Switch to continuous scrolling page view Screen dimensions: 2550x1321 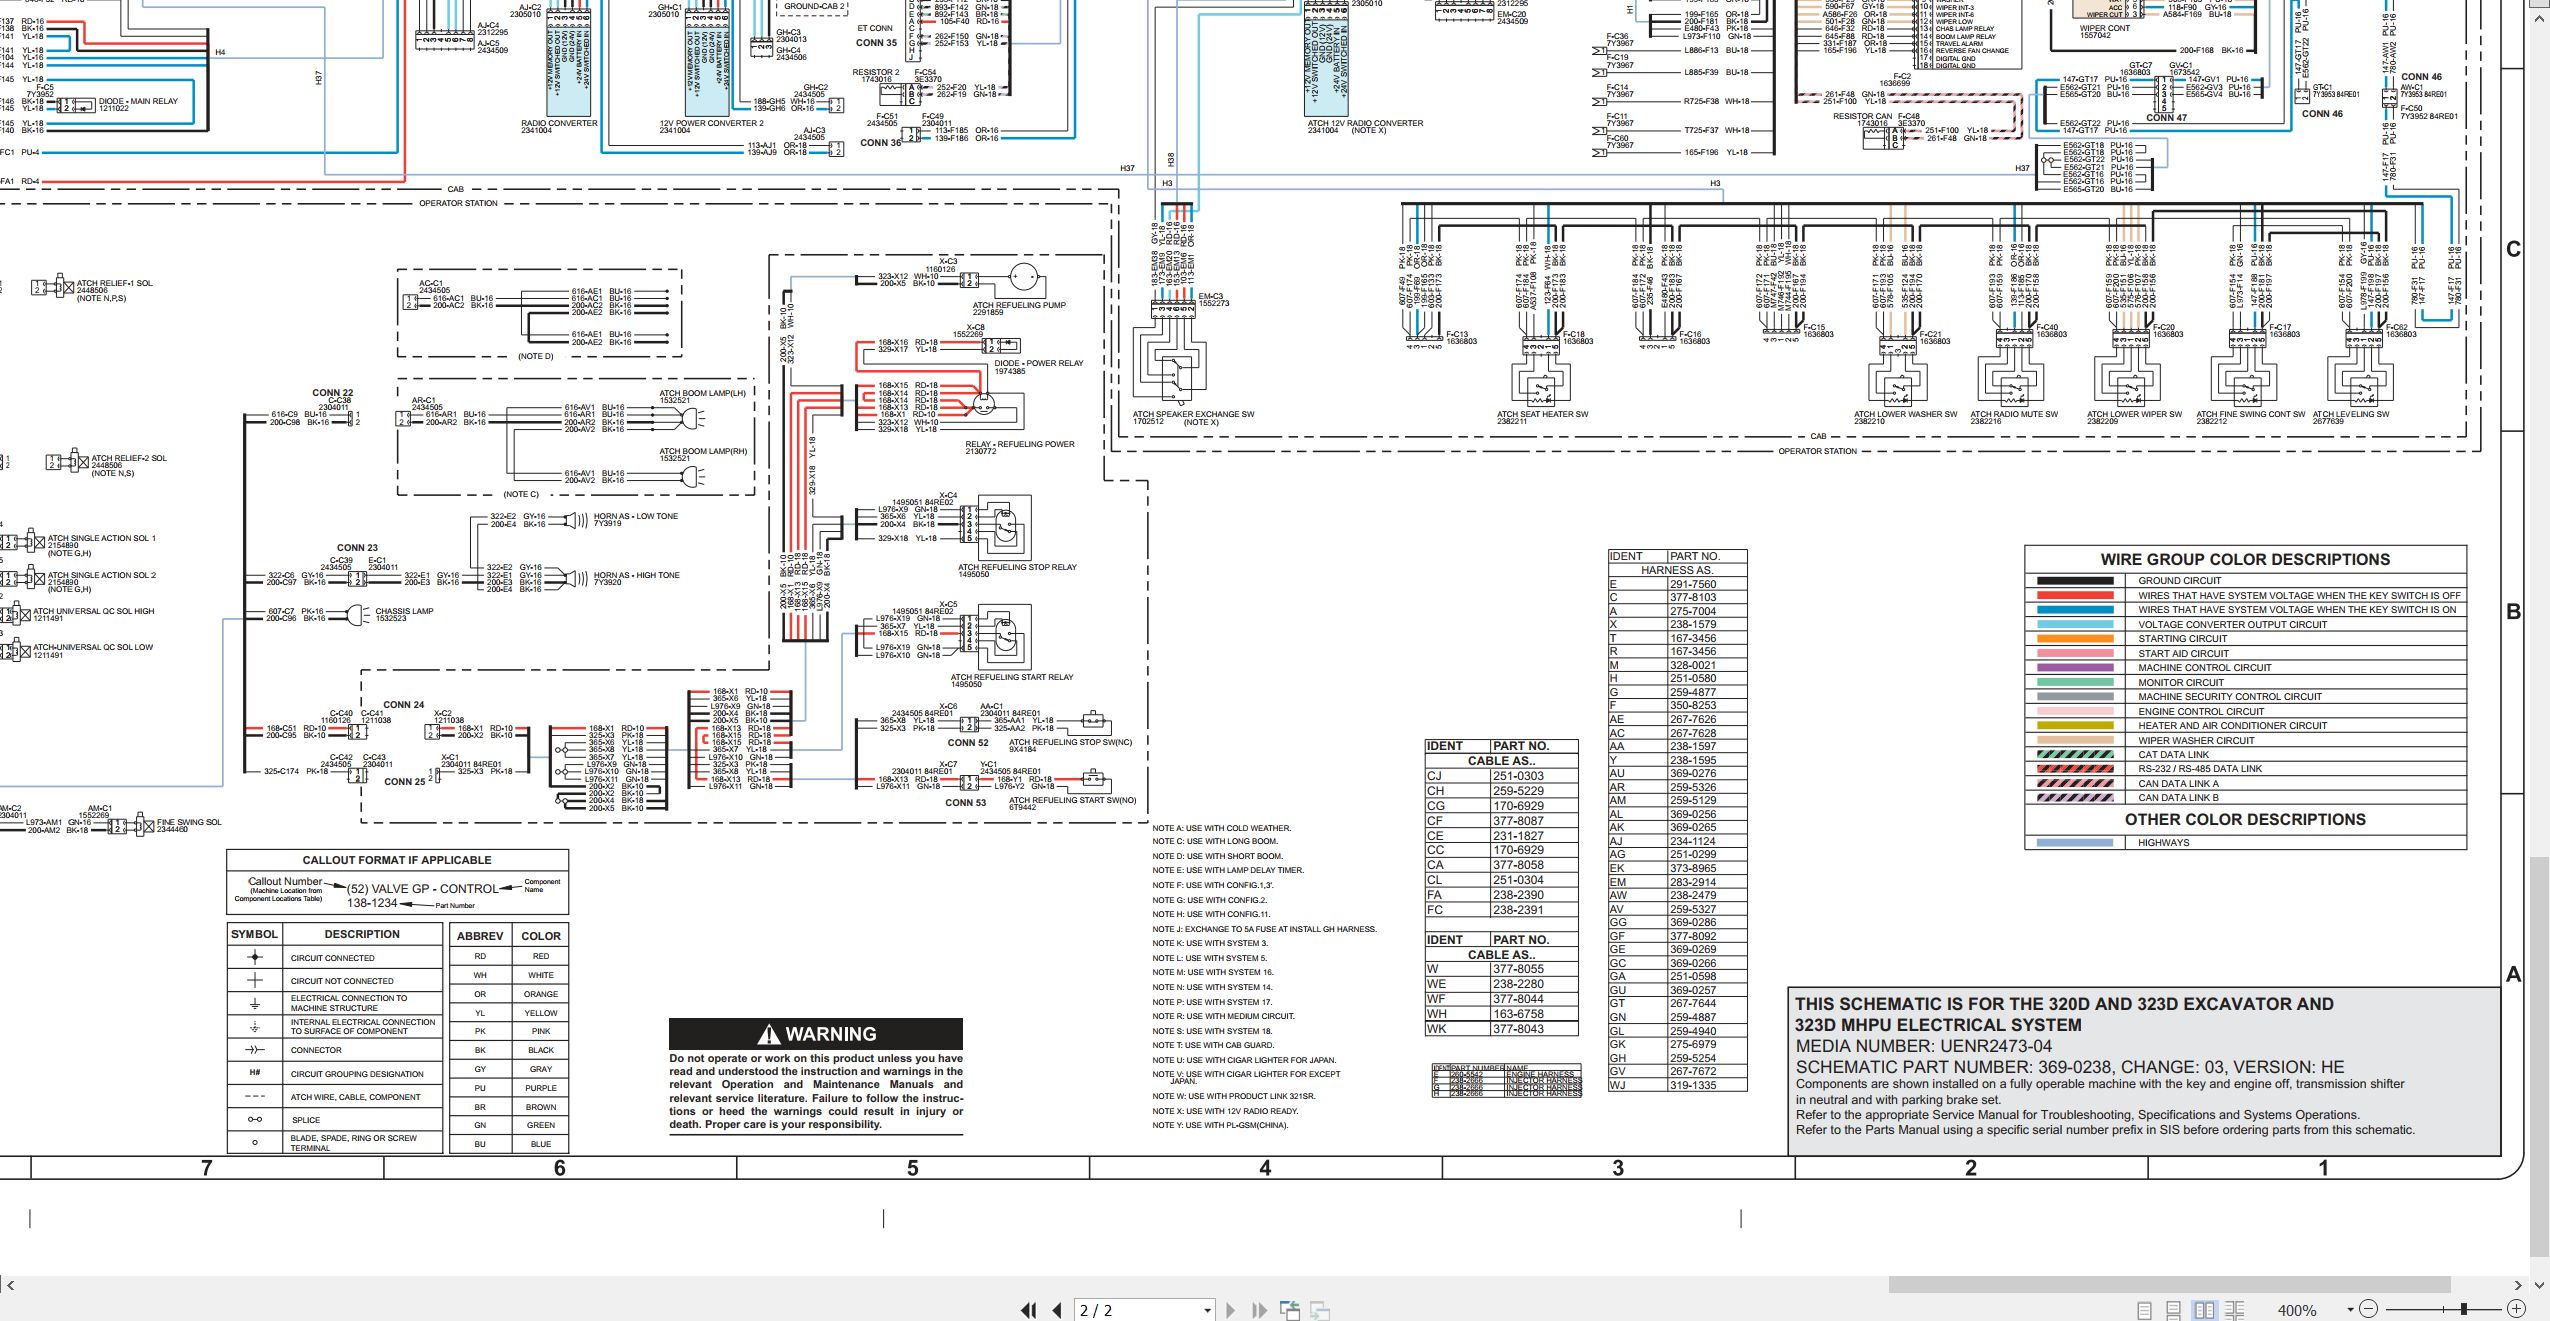pyautogui.click(x=2174, y=1310)
